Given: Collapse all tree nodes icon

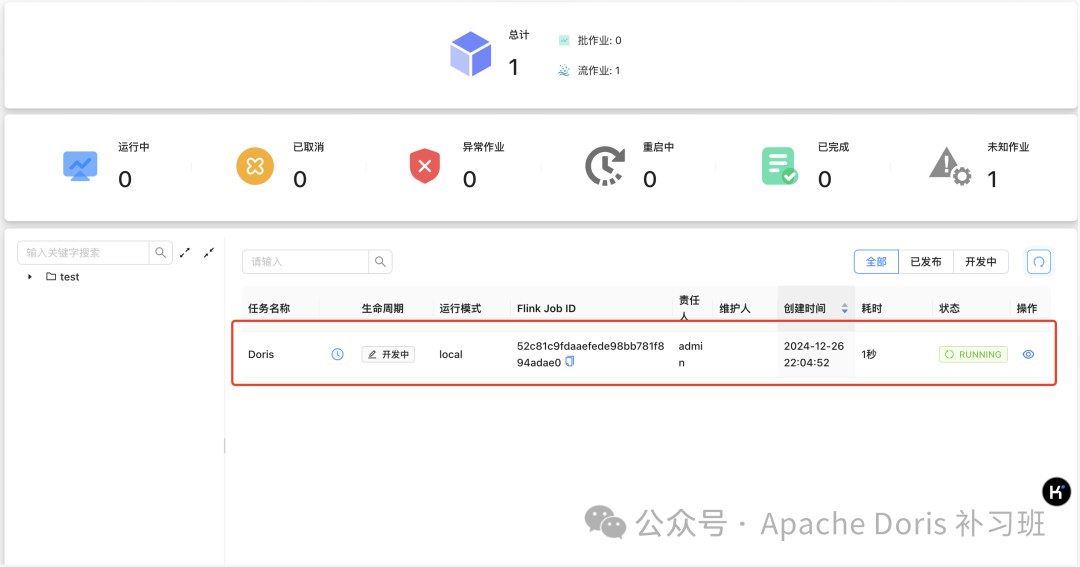Looking at the screenshot, I should (x=209, y=253).
